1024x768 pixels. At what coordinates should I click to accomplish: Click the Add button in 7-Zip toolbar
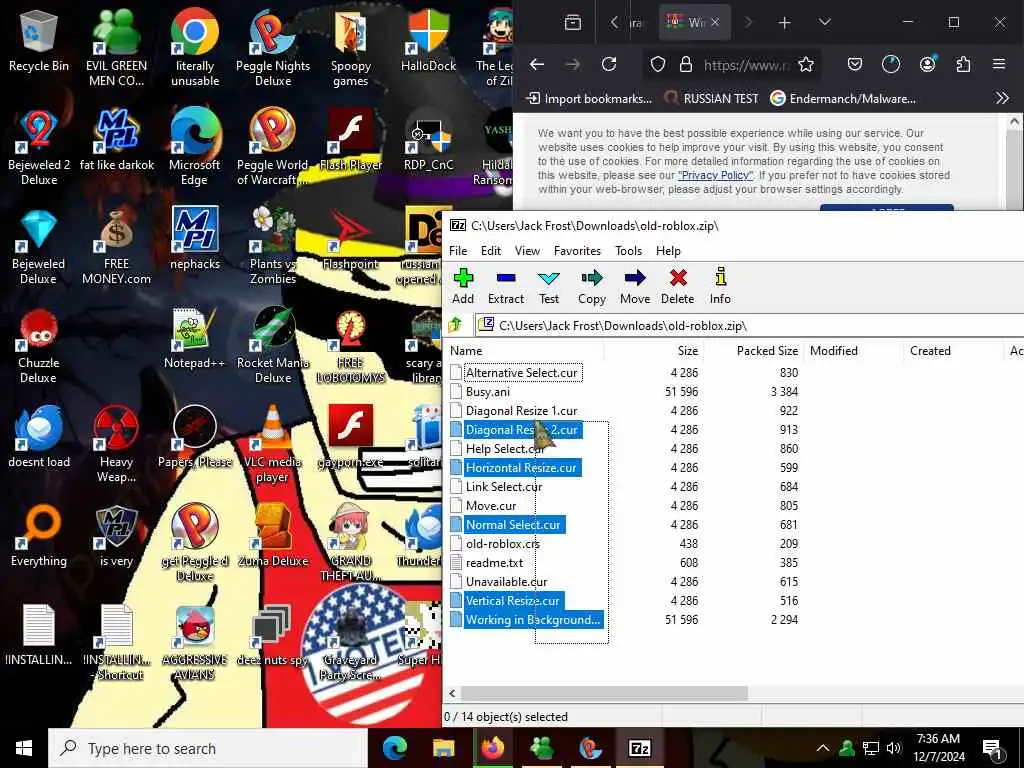tap(463, 286)
